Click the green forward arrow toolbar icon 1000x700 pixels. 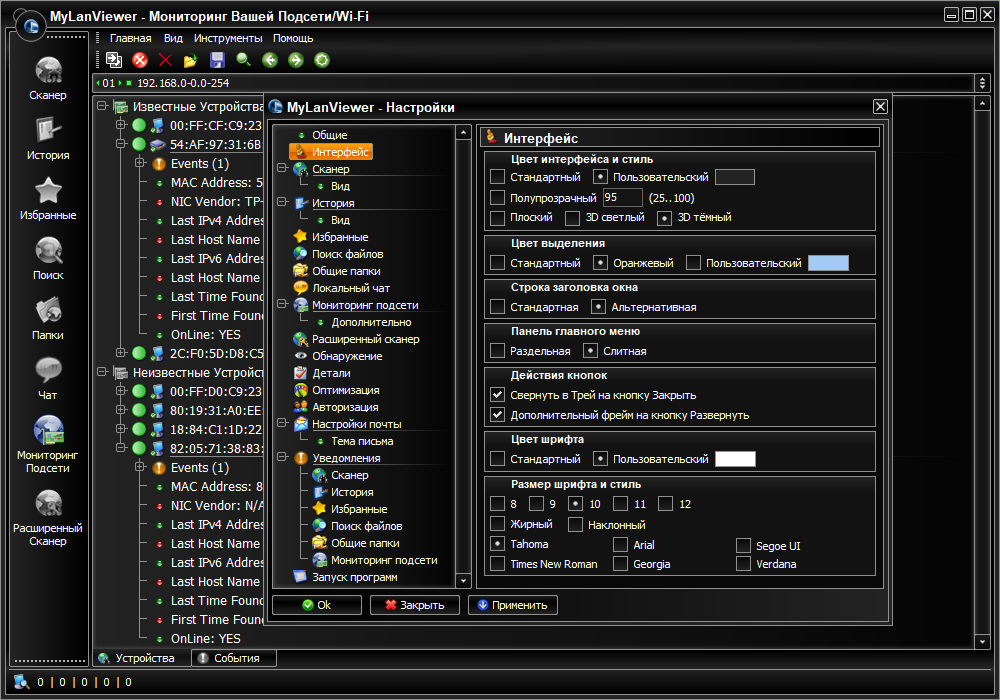296,60
